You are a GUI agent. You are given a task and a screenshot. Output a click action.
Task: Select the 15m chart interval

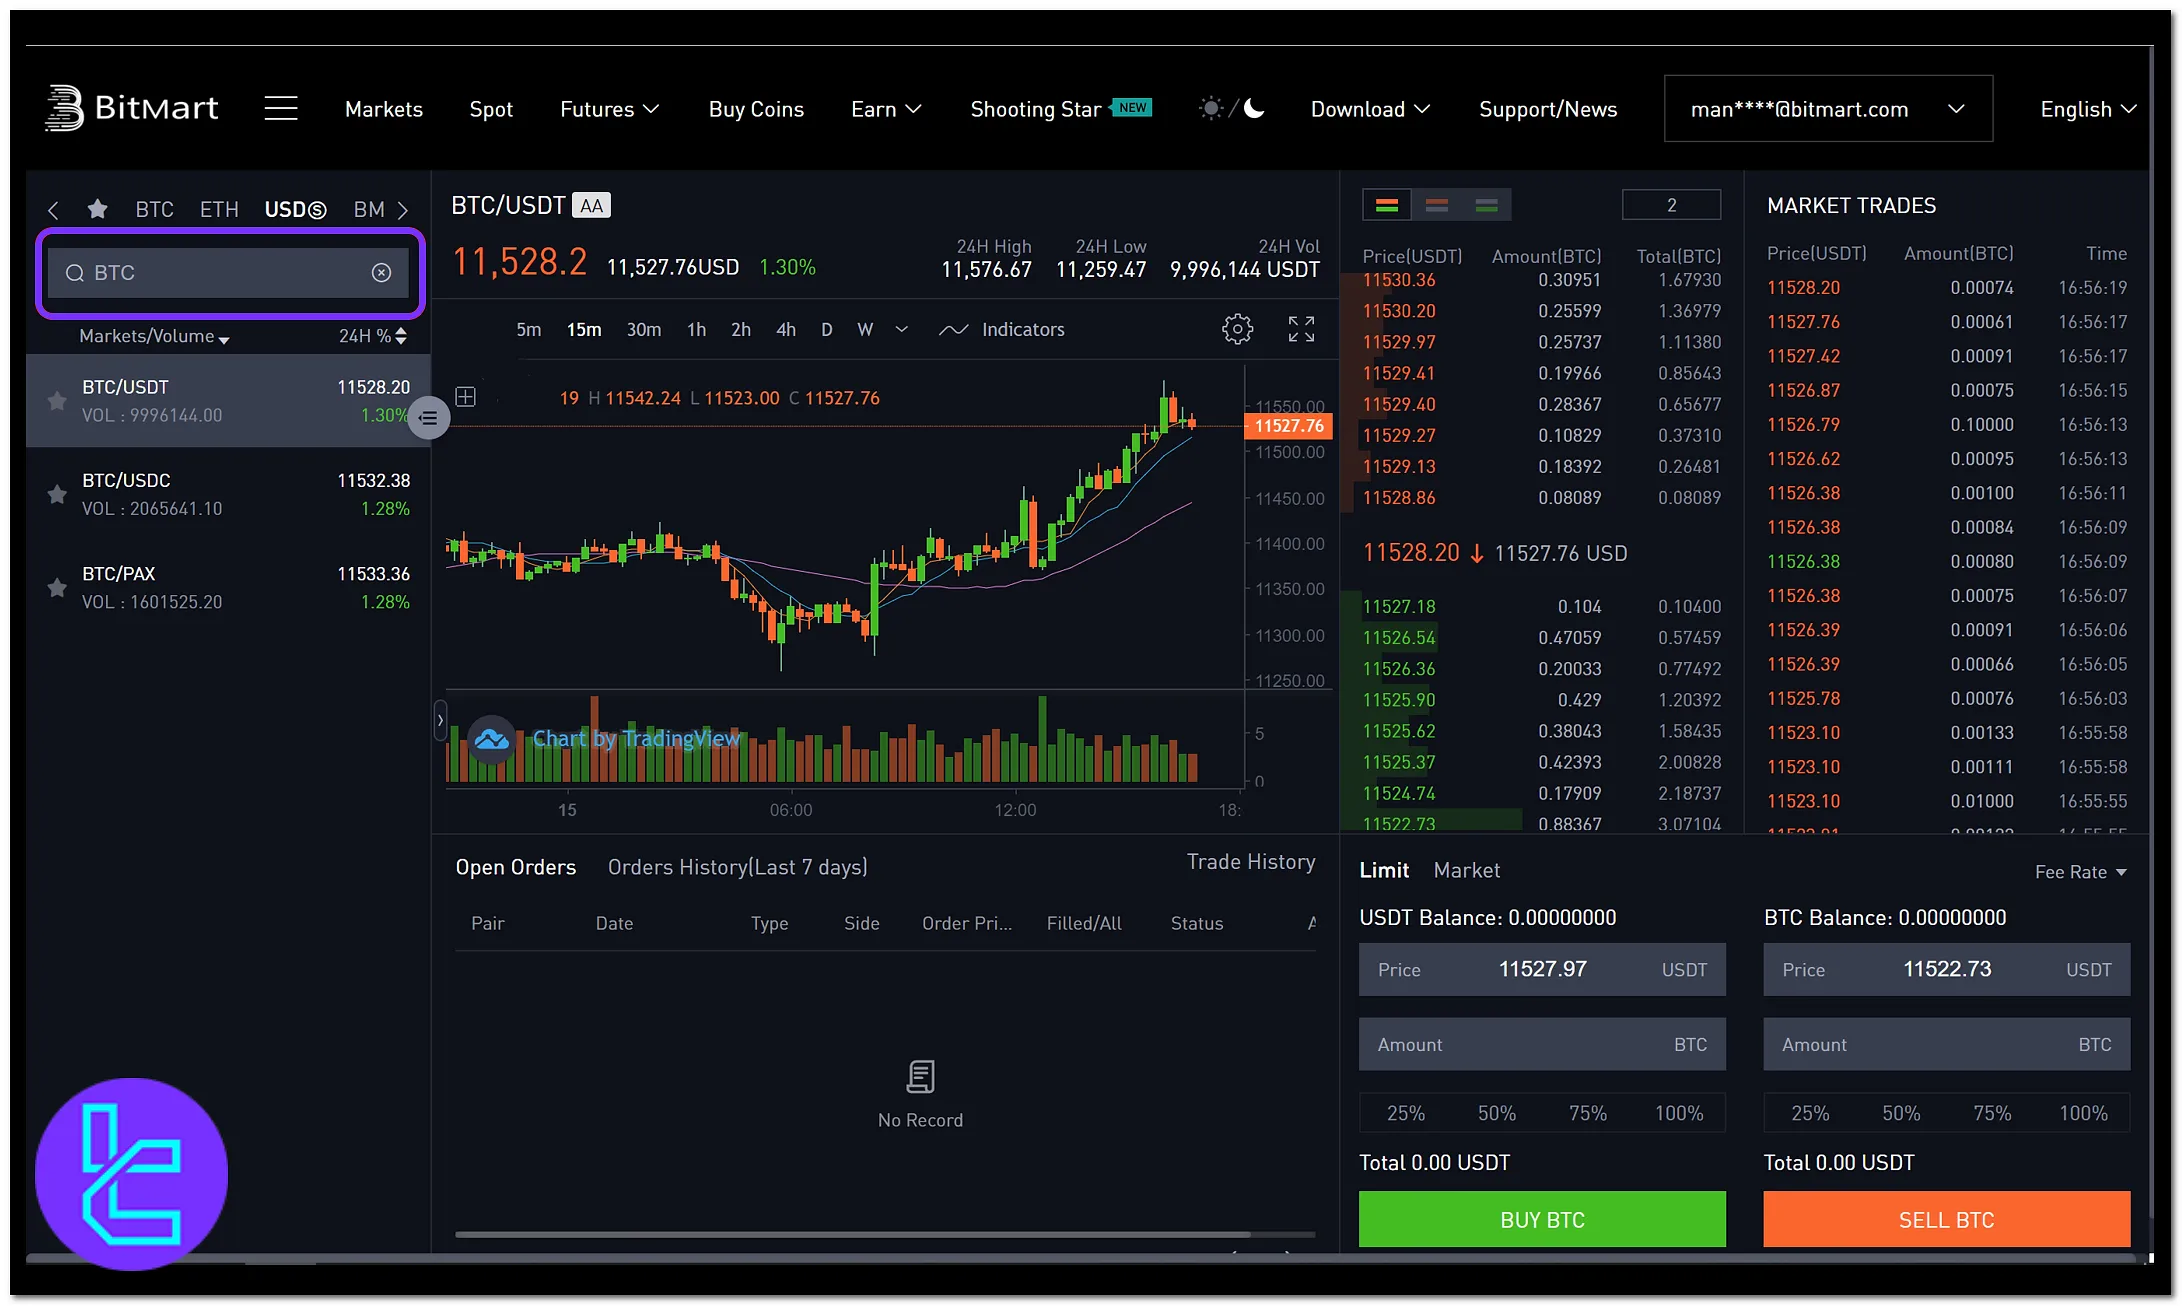pyautogui.click(x=584, y=329)
